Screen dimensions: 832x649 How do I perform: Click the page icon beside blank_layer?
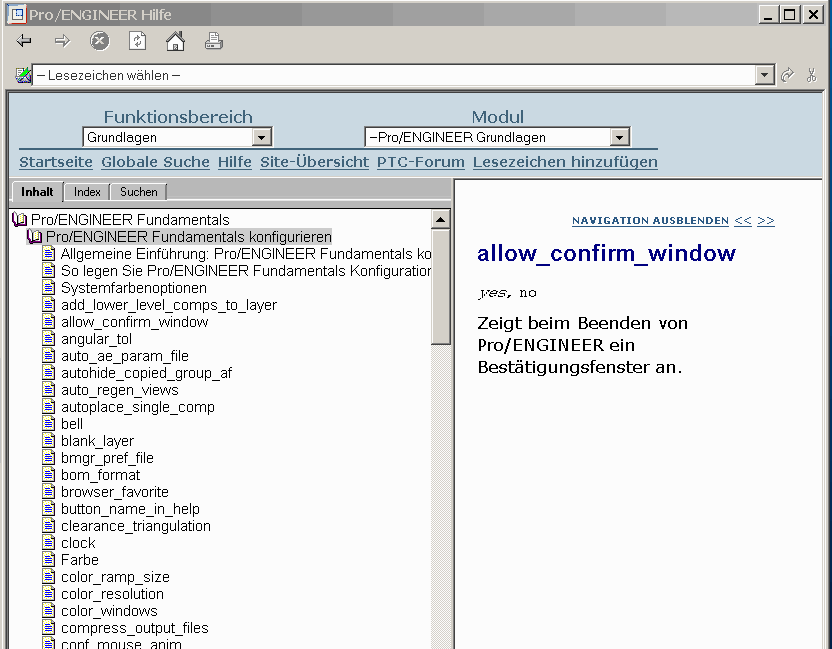[x=49, y=440]
